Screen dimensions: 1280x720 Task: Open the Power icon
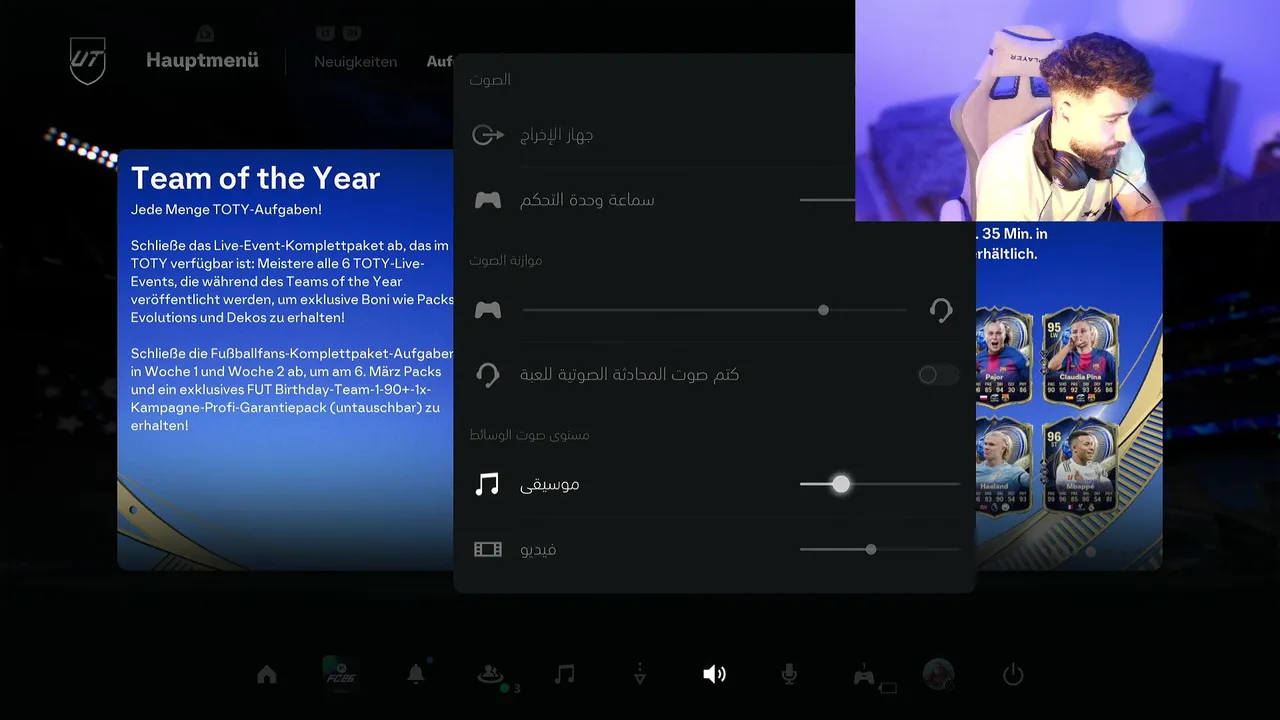(x=1013, y=674)
